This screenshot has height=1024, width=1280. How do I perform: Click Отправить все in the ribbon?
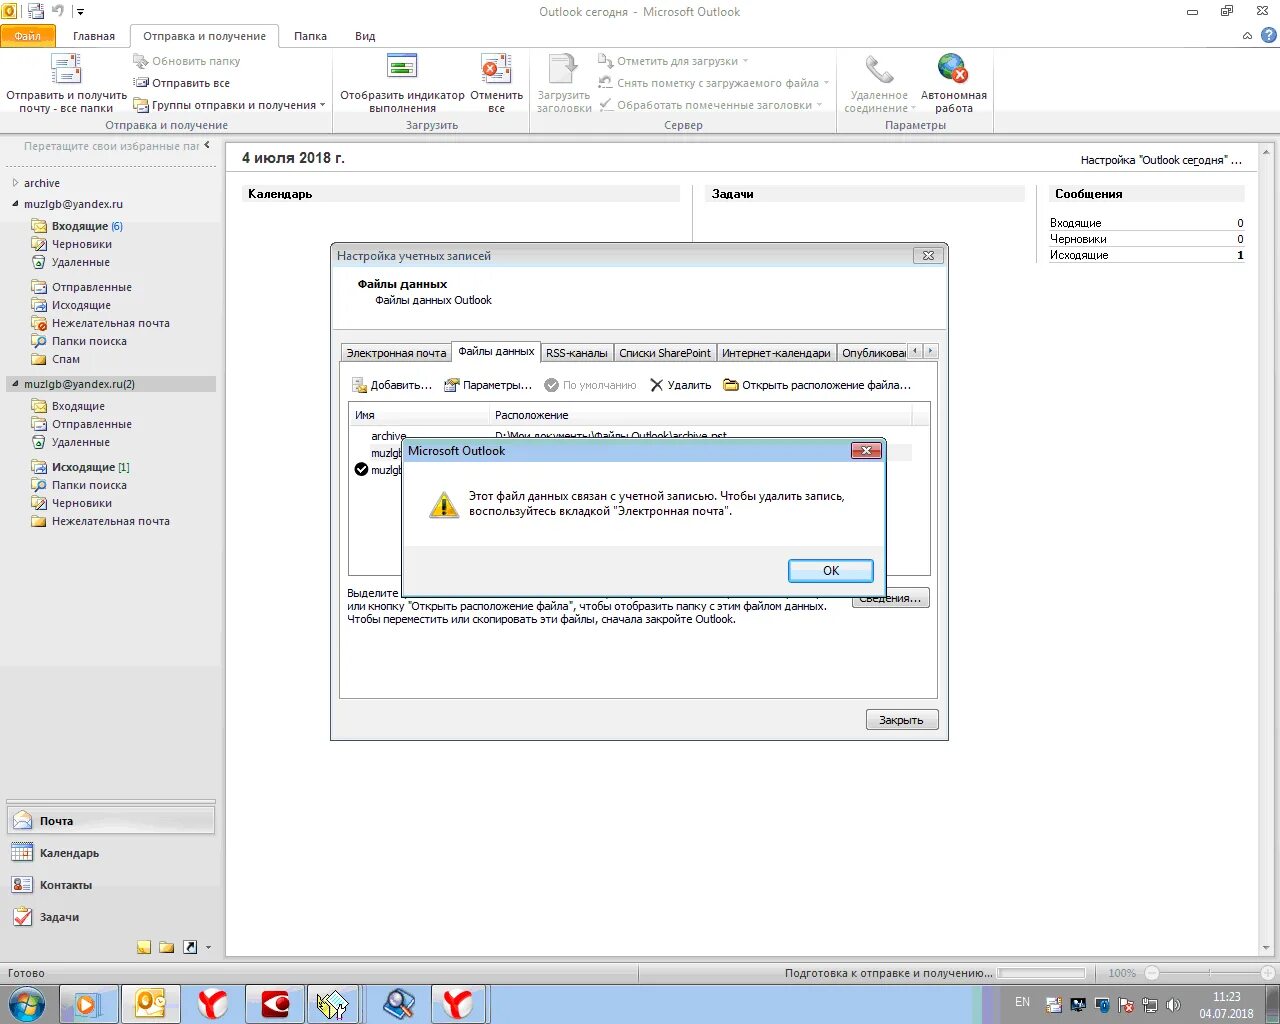(x=181, y=83)
